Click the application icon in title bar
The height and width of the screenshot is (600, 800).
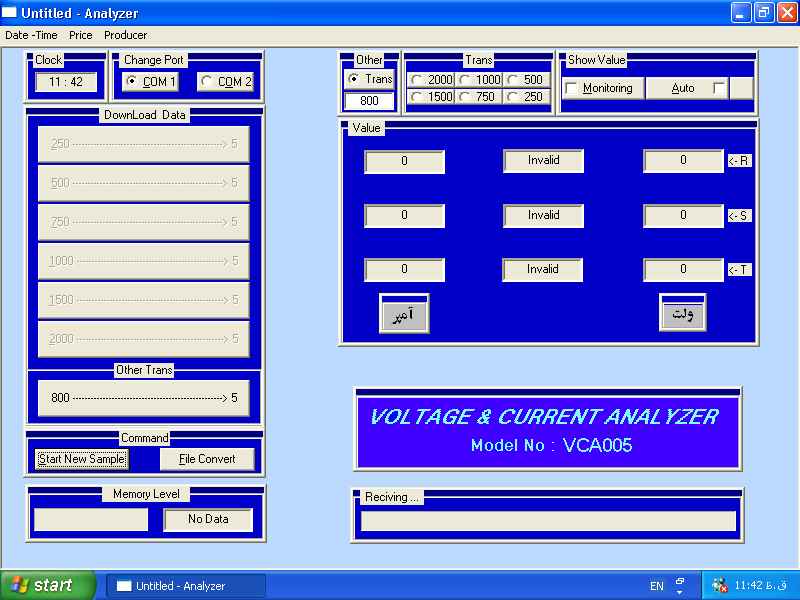pyautogui.click(x=10, y=13)
